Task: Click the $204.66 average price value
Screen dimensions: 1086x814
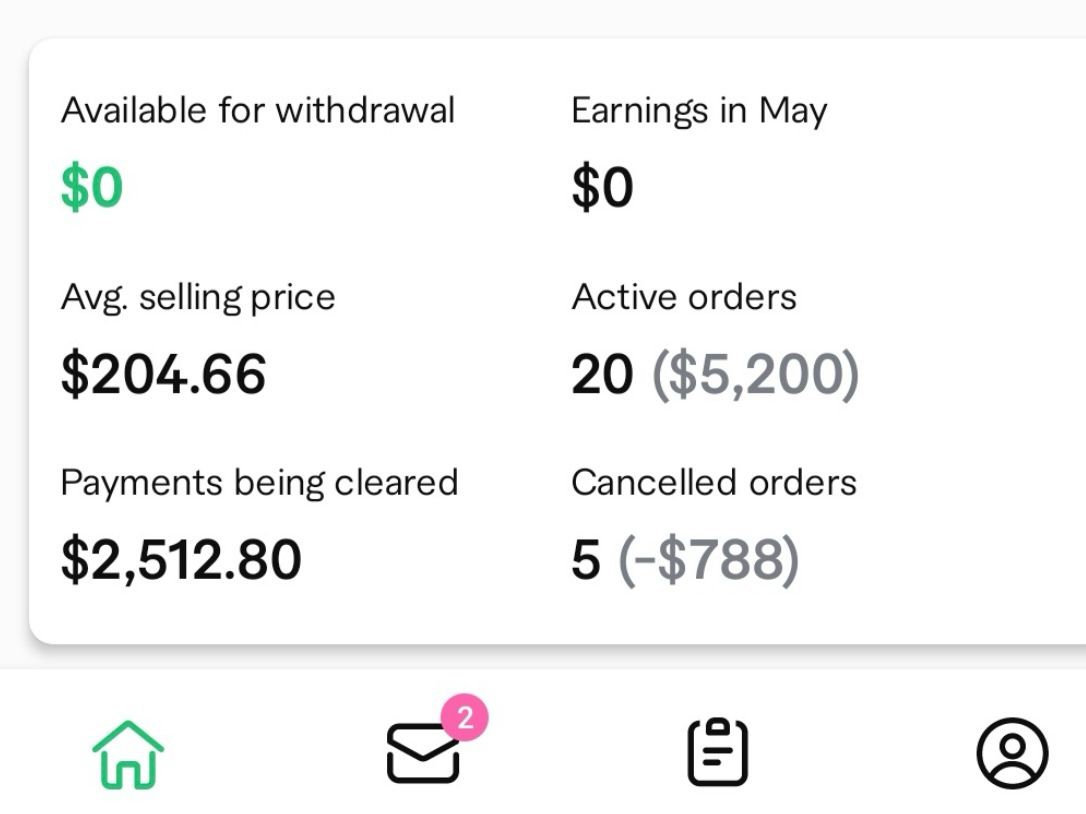Action: point(164,373)
